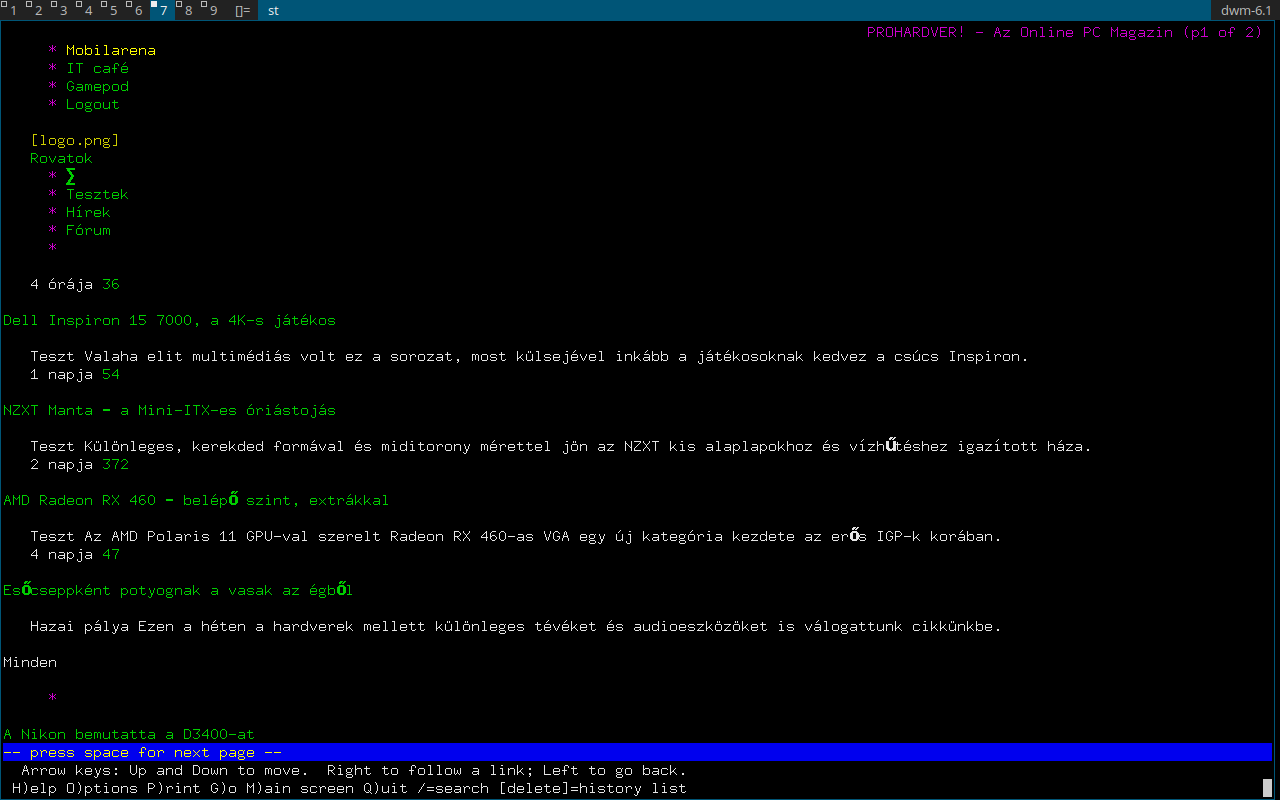The height and width of the screenshot is (800, 1280).
Task: Switch to dwm workspace tag 1
Action: (13, 10)
